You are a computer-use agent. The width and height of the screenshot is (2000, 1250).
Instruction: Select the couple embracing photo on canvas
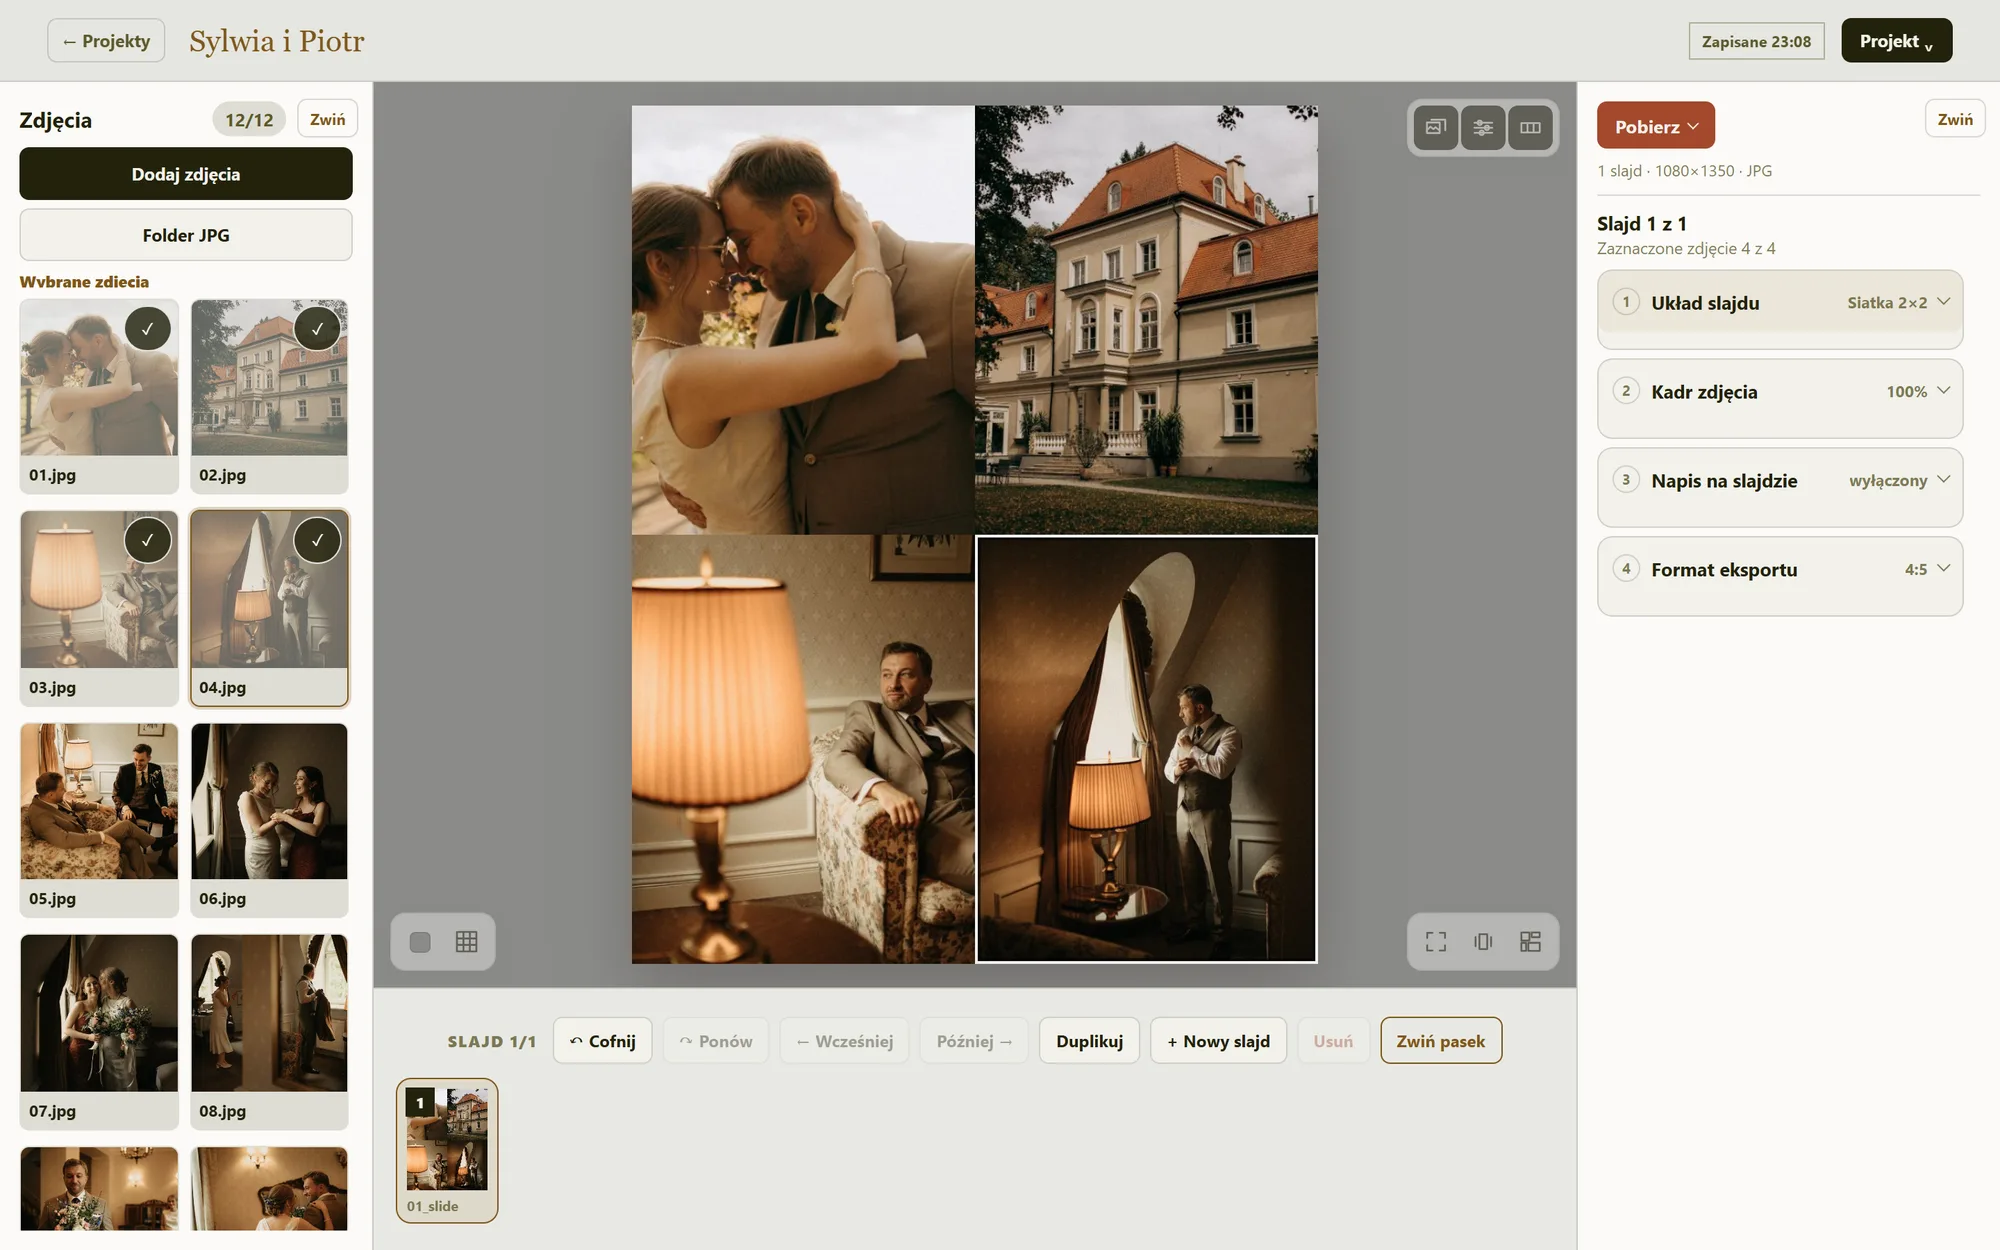[803, 320]
